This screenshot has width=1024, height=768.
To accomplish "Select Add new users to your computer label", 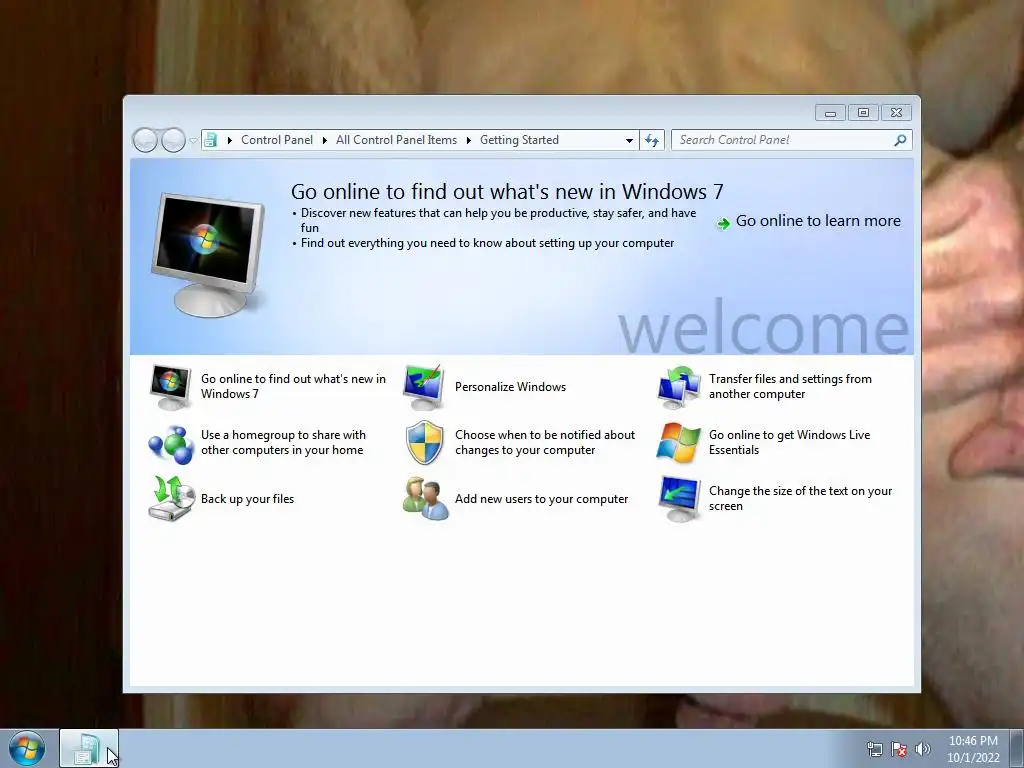I will (541, 499).
